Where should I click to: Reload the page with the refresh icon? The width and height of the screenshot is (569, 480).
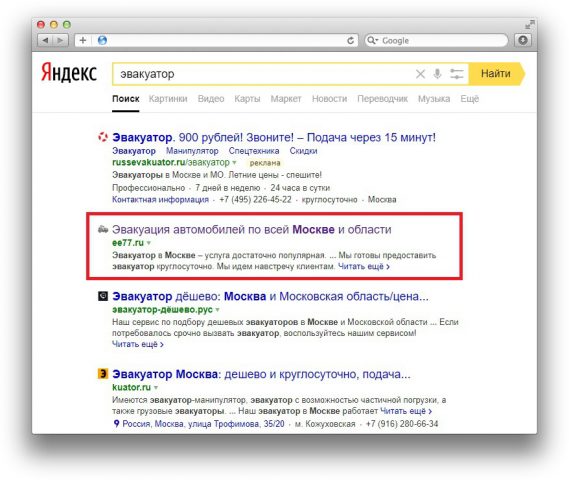coord(350,41)
